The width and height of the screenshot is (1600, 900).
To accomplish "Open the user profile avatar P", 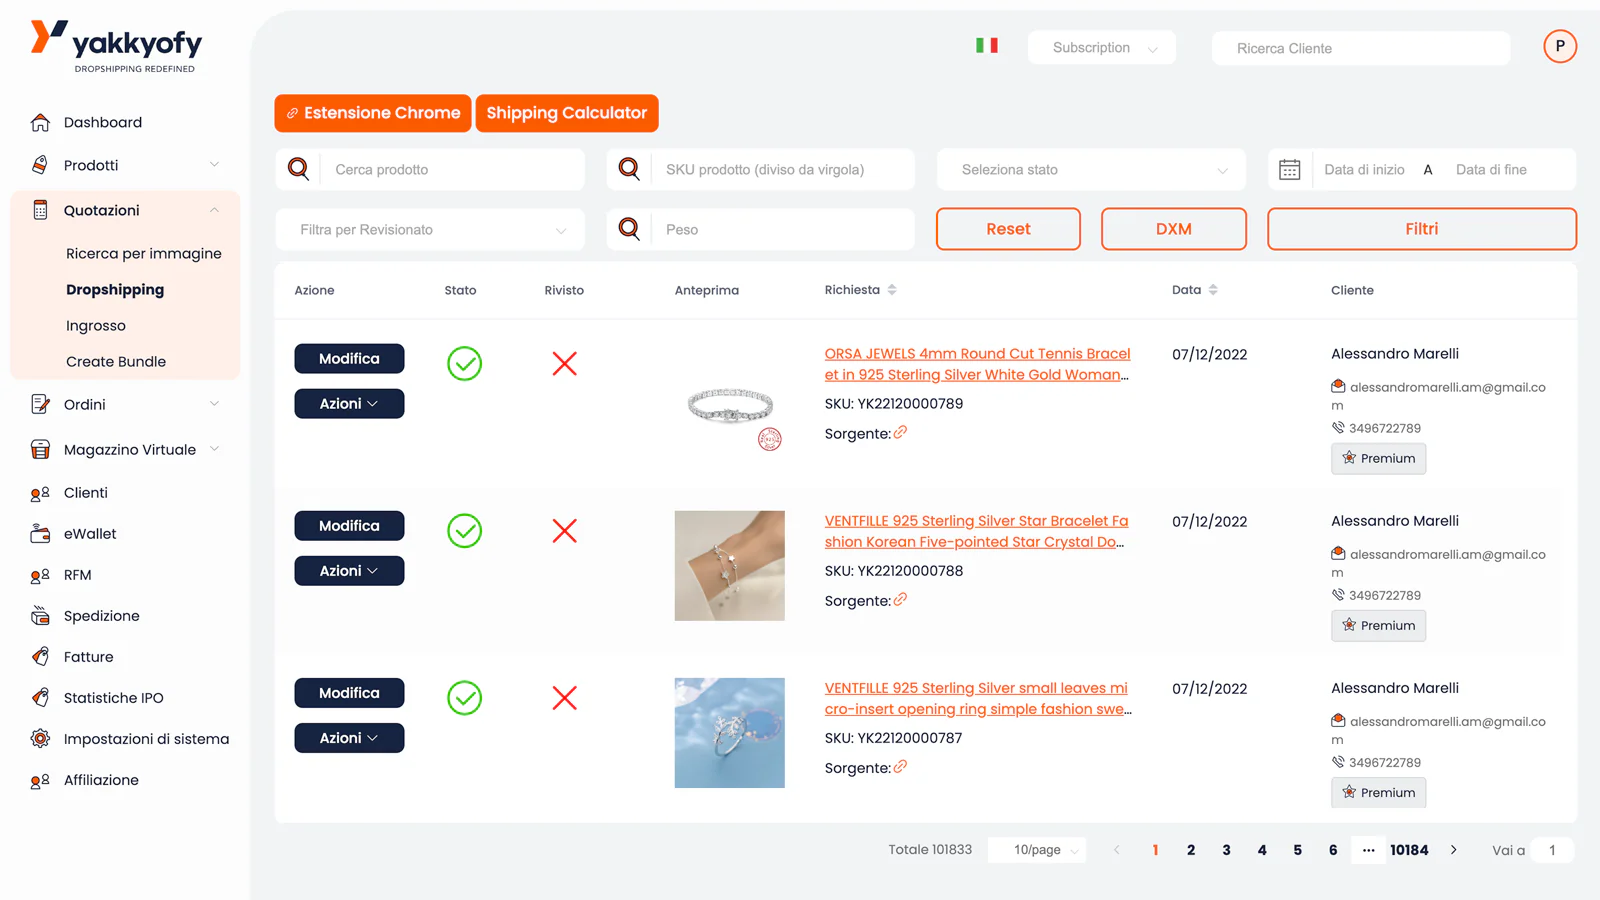I will click(1560, 46).
